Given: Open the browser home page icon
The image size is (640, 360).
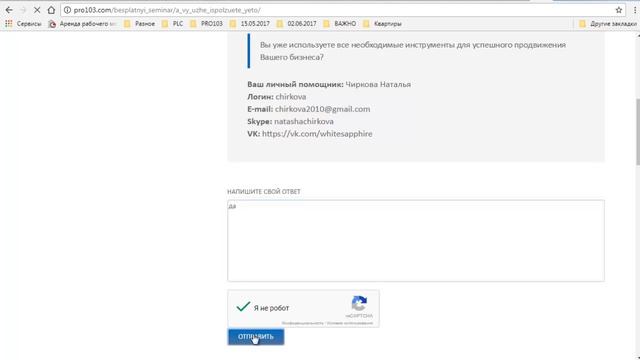Looking at the screenshot, I should pos(51,10).
